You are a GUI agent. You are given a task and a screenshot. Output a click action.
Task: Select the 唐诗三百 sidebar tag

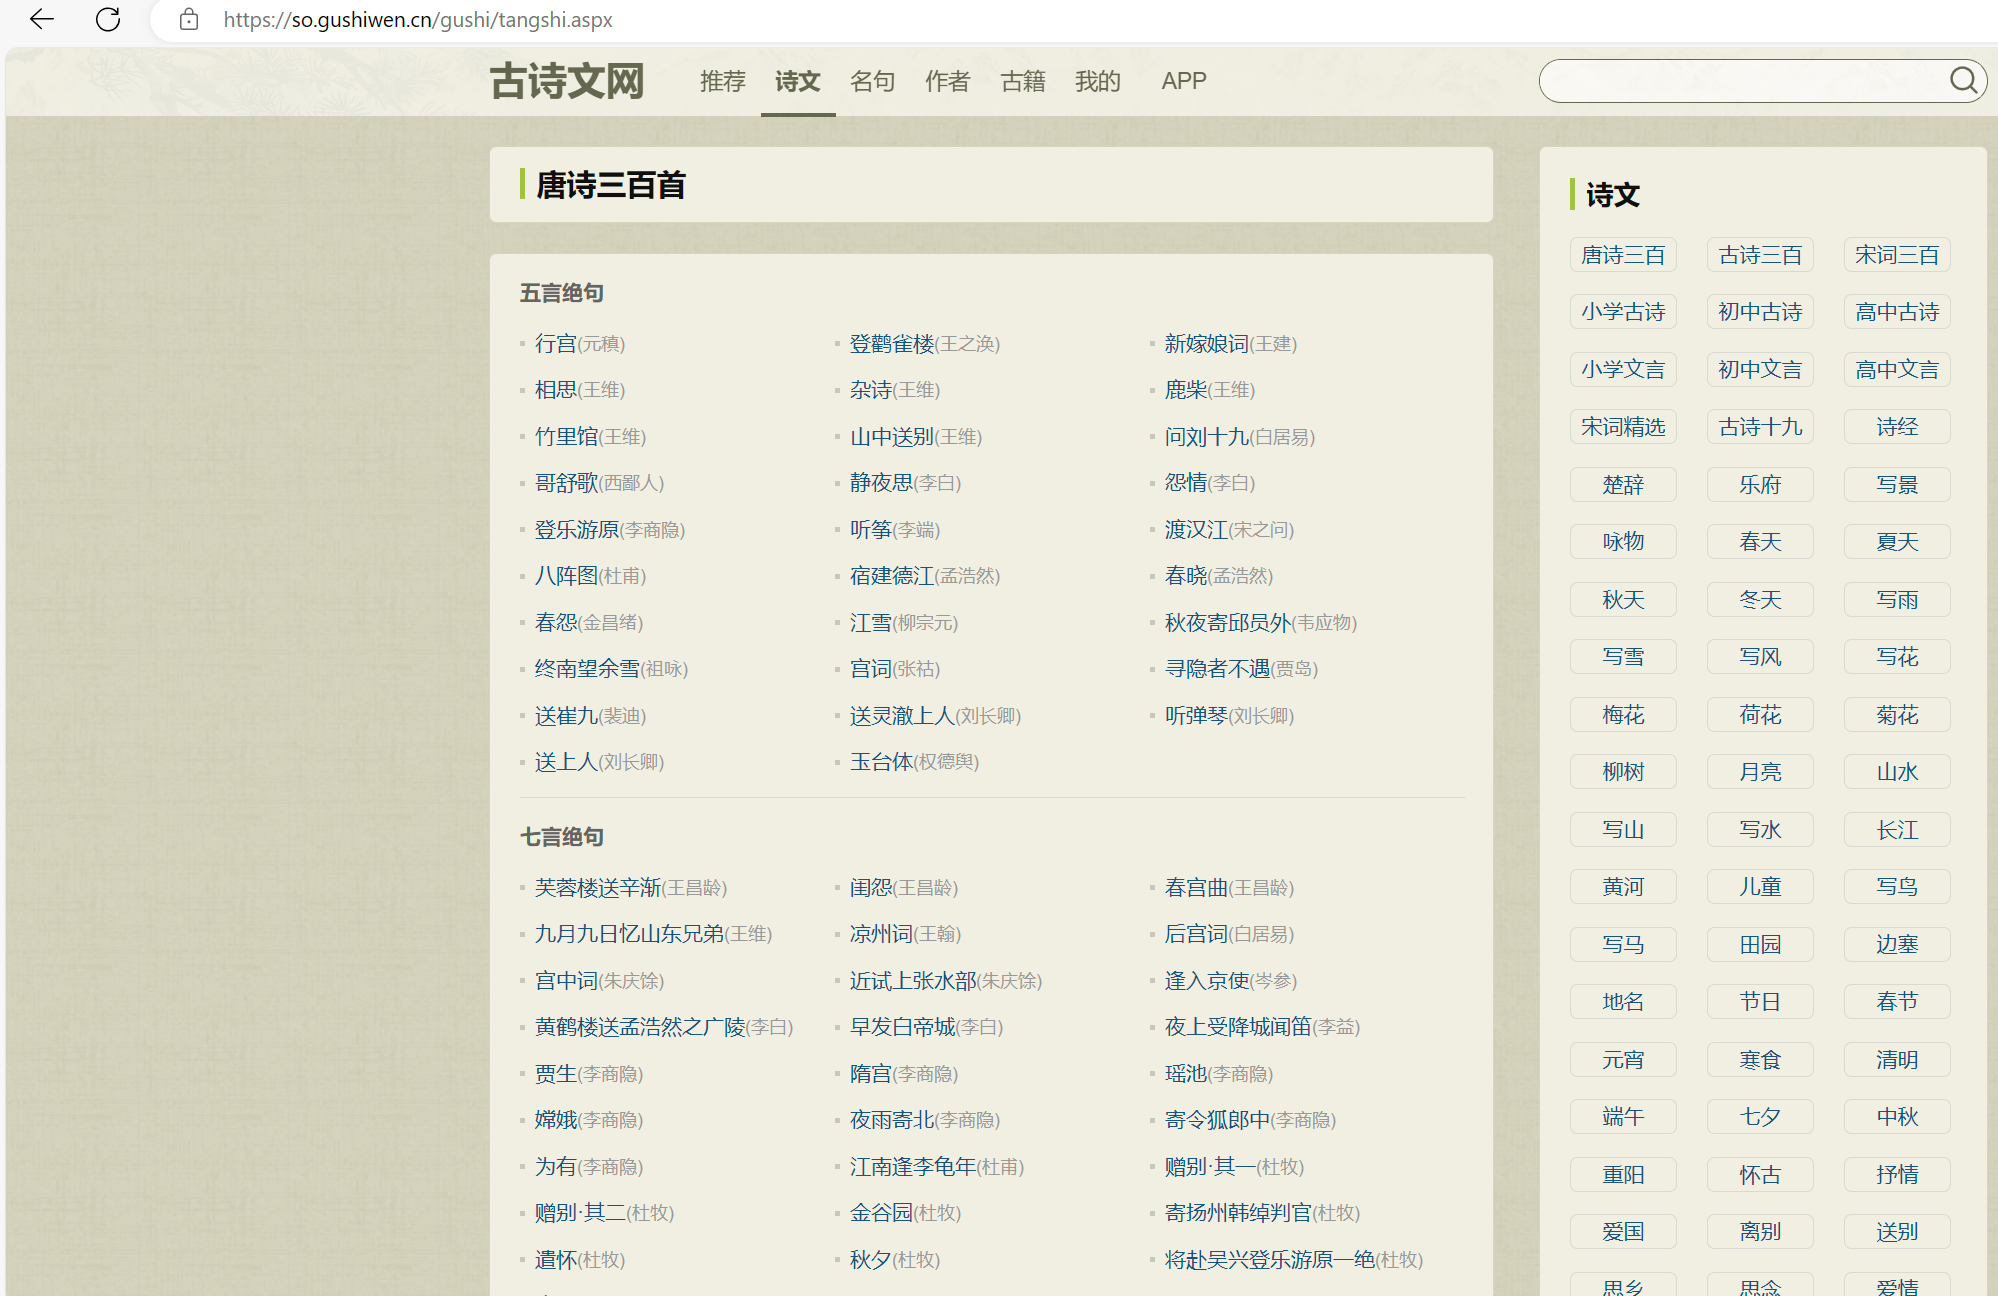[1623, 254]
